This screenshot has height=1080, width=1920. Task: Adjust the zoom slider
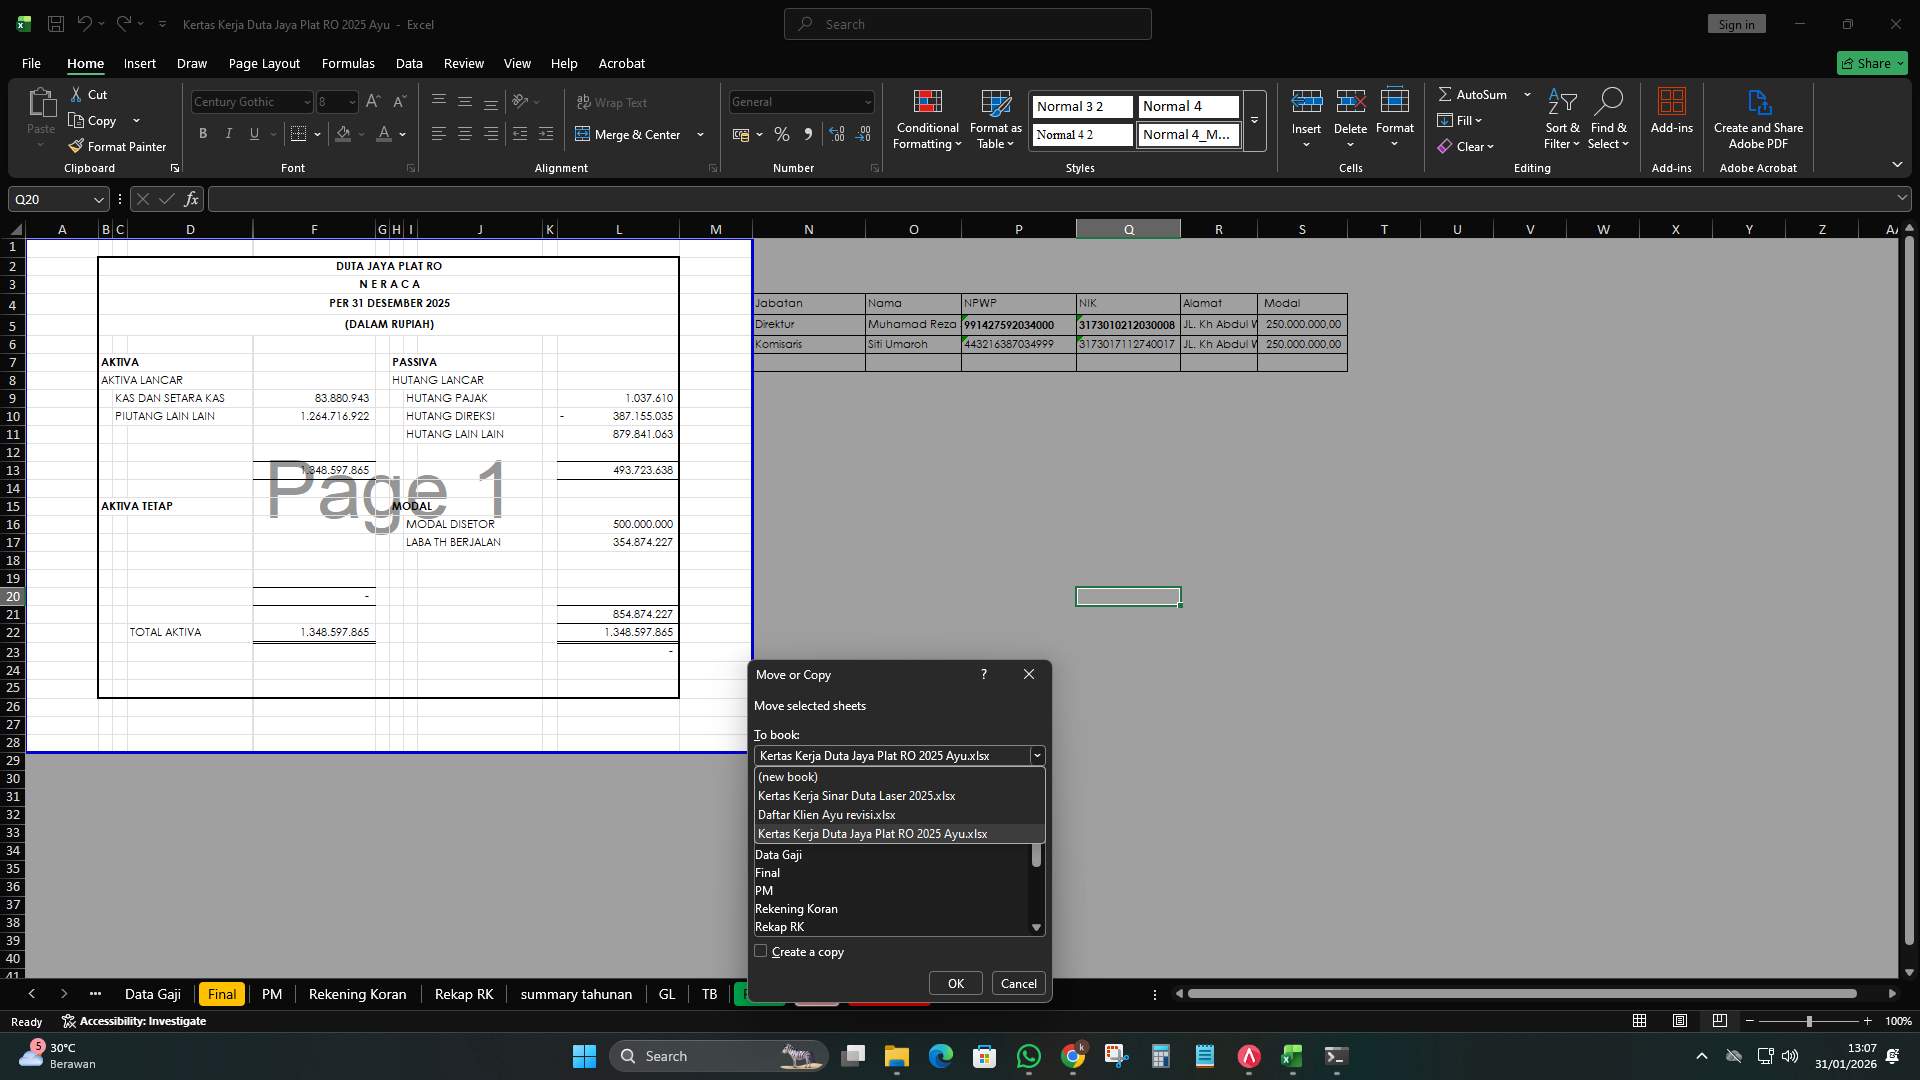coord(1808,1021)
